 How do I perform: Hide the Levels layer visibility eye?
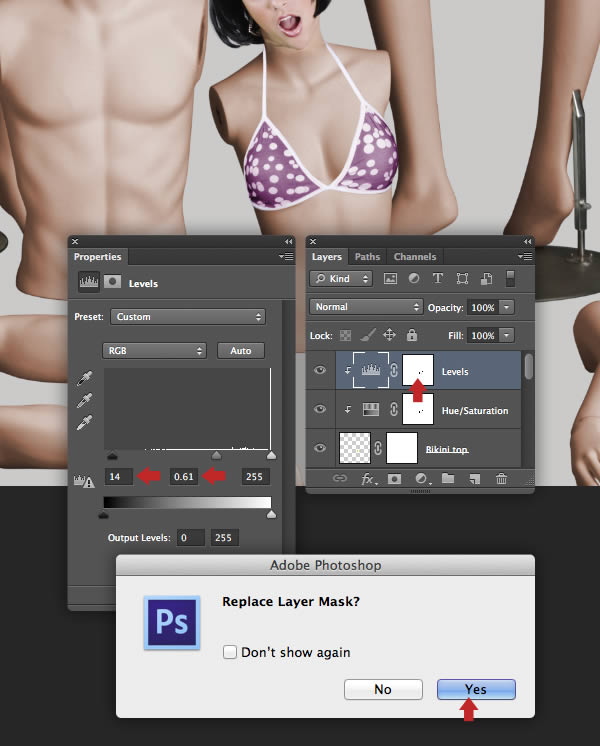[321, 371]
